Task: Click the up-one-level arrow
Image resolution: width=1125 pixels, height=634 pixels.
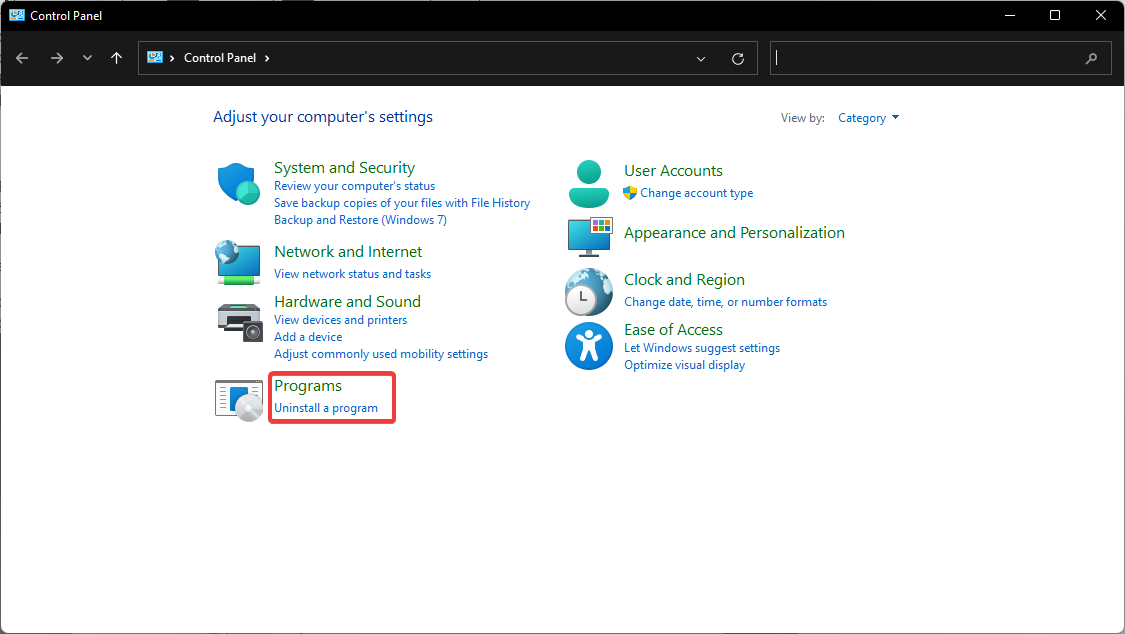Action: (116, 57)
